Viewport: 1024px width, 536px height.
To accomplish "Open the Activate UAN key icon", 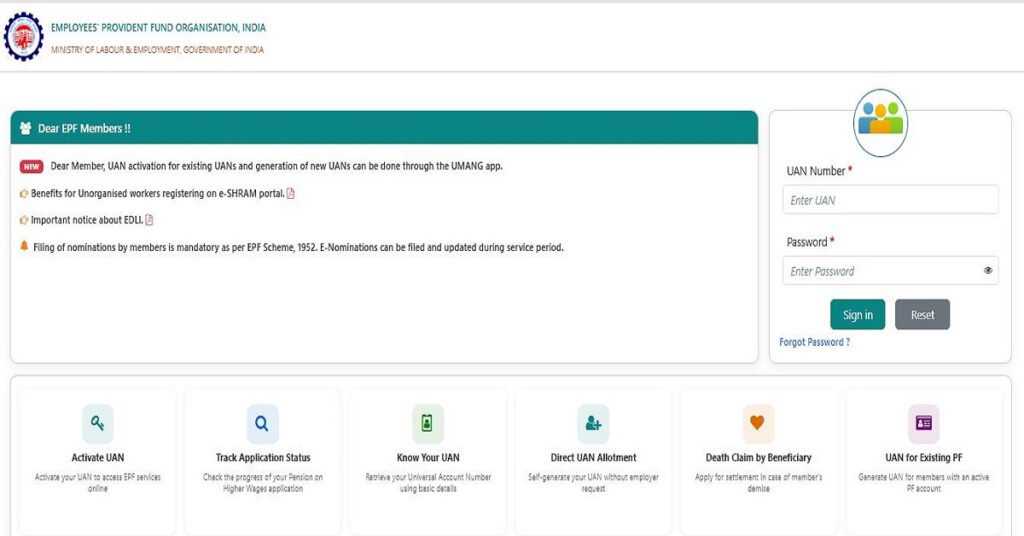I will 97,423.
